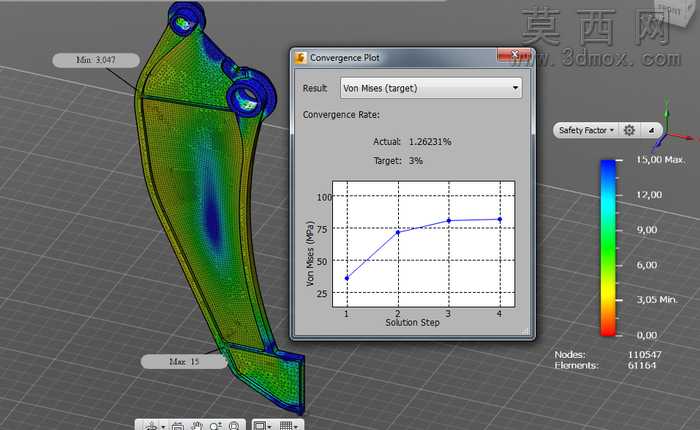Click the fit/zoom window icon
This screenshot has width=700, height=430.
[x=234, y=426]
